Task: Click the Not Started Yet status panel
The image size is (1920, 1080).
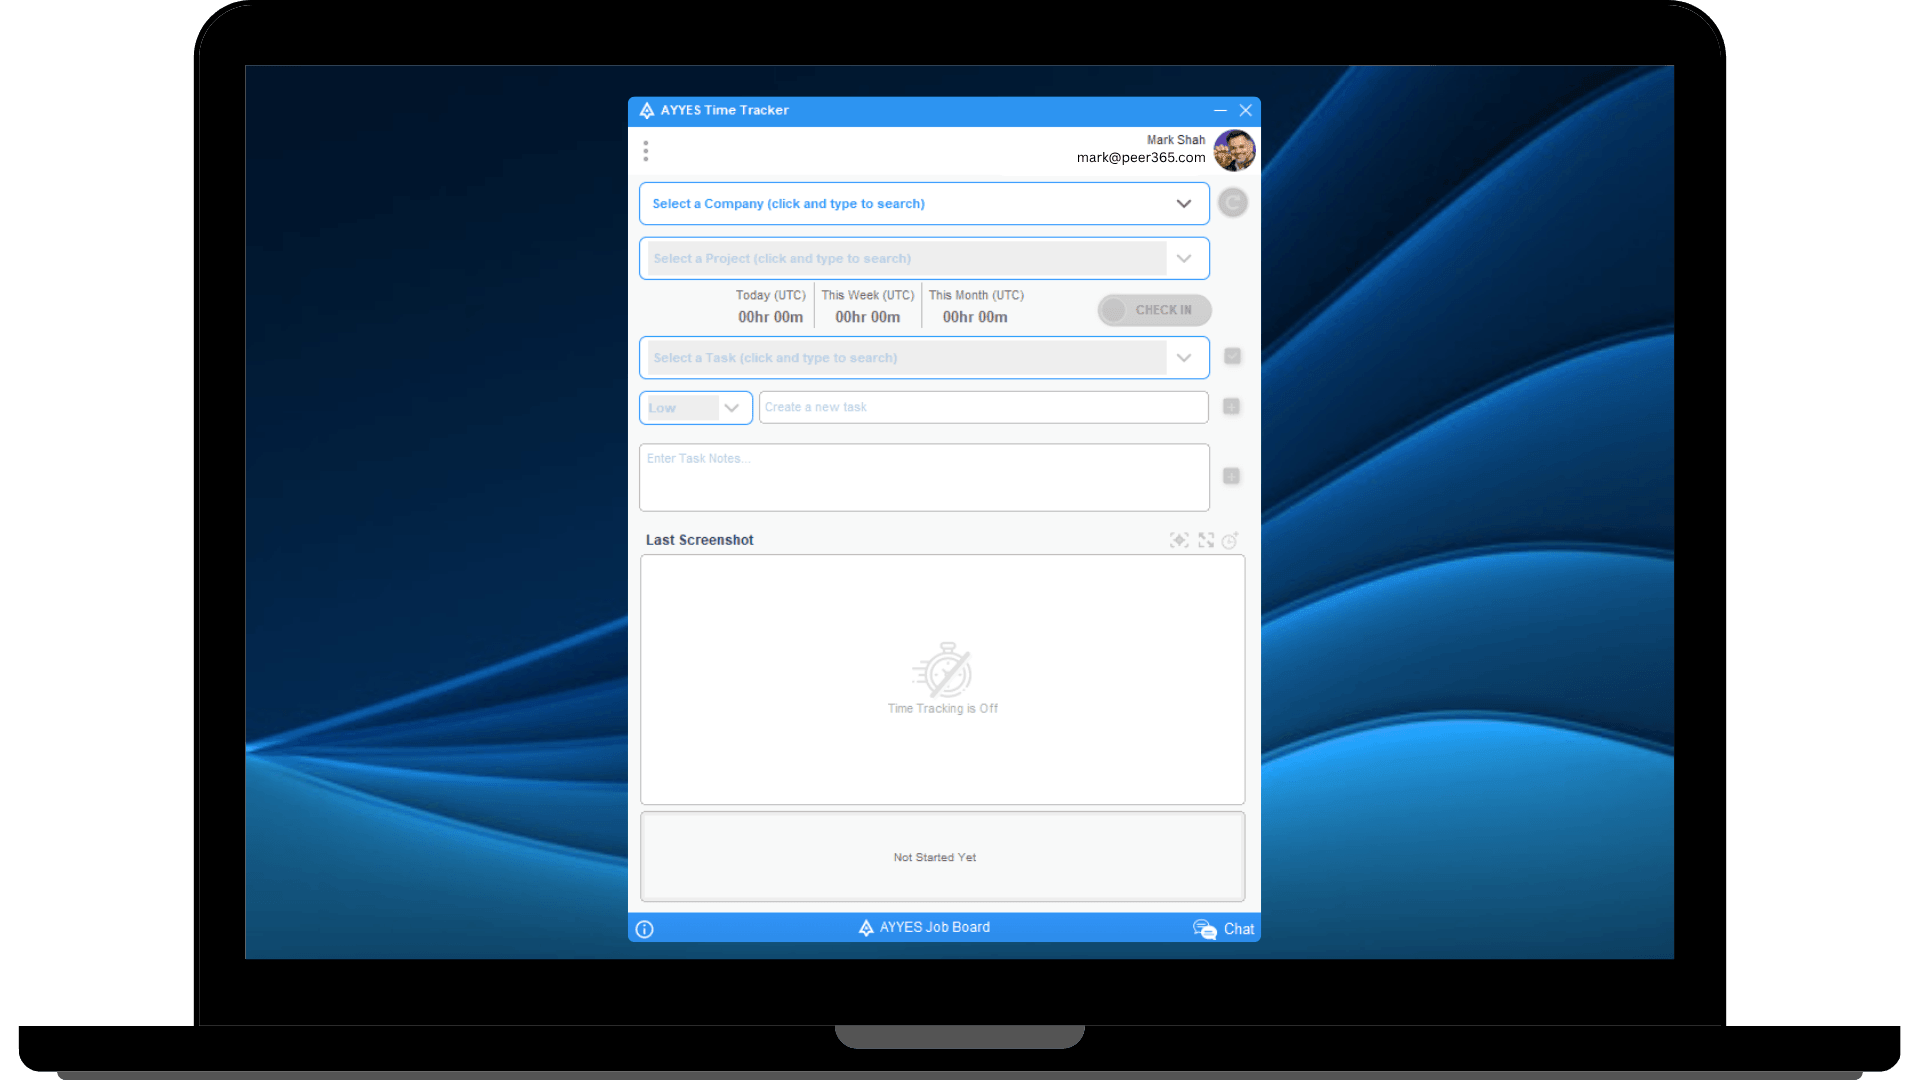Action: point(943,857)
